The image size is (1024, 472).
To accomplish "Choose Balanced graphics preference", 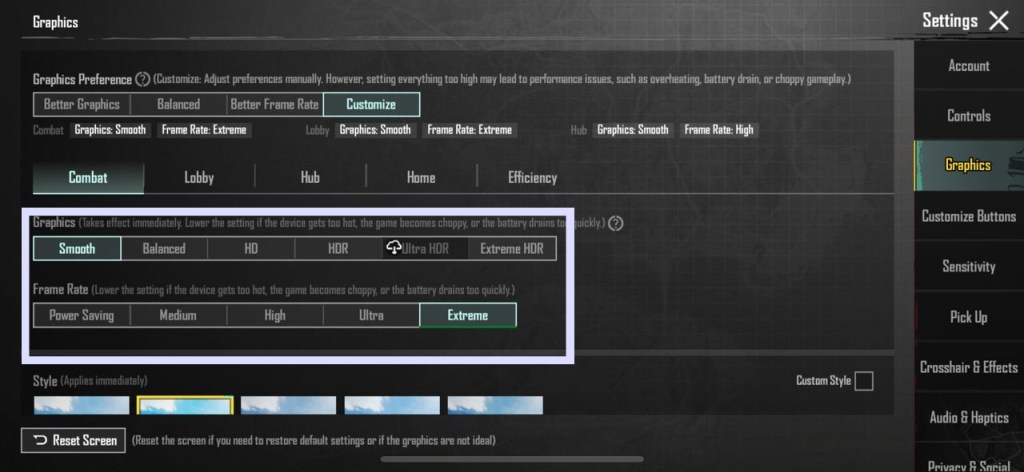I will click(x=178, y=104).
